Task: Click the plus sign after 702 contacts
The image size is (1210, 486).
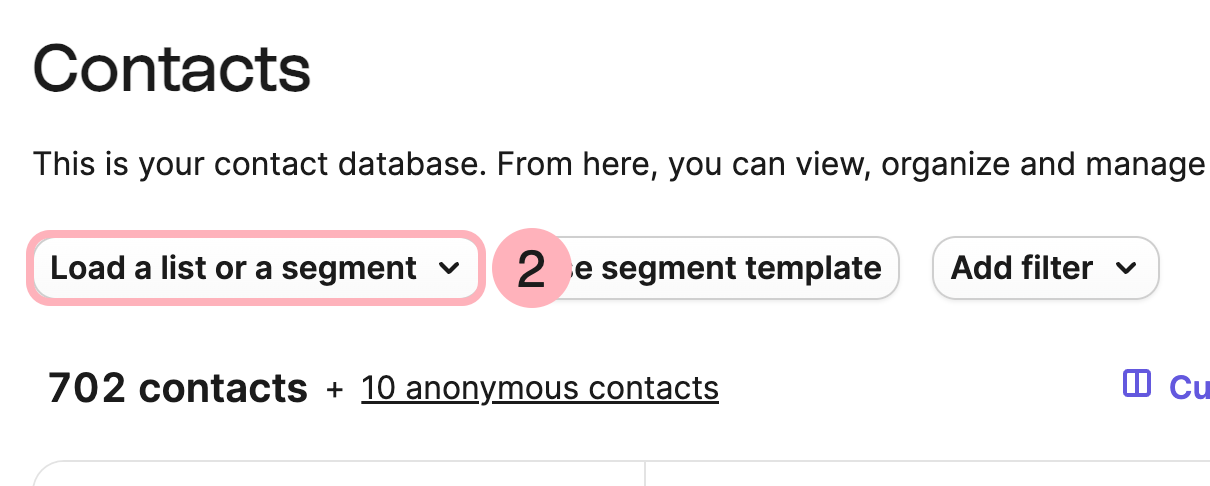Action: [x=334, y=388]
